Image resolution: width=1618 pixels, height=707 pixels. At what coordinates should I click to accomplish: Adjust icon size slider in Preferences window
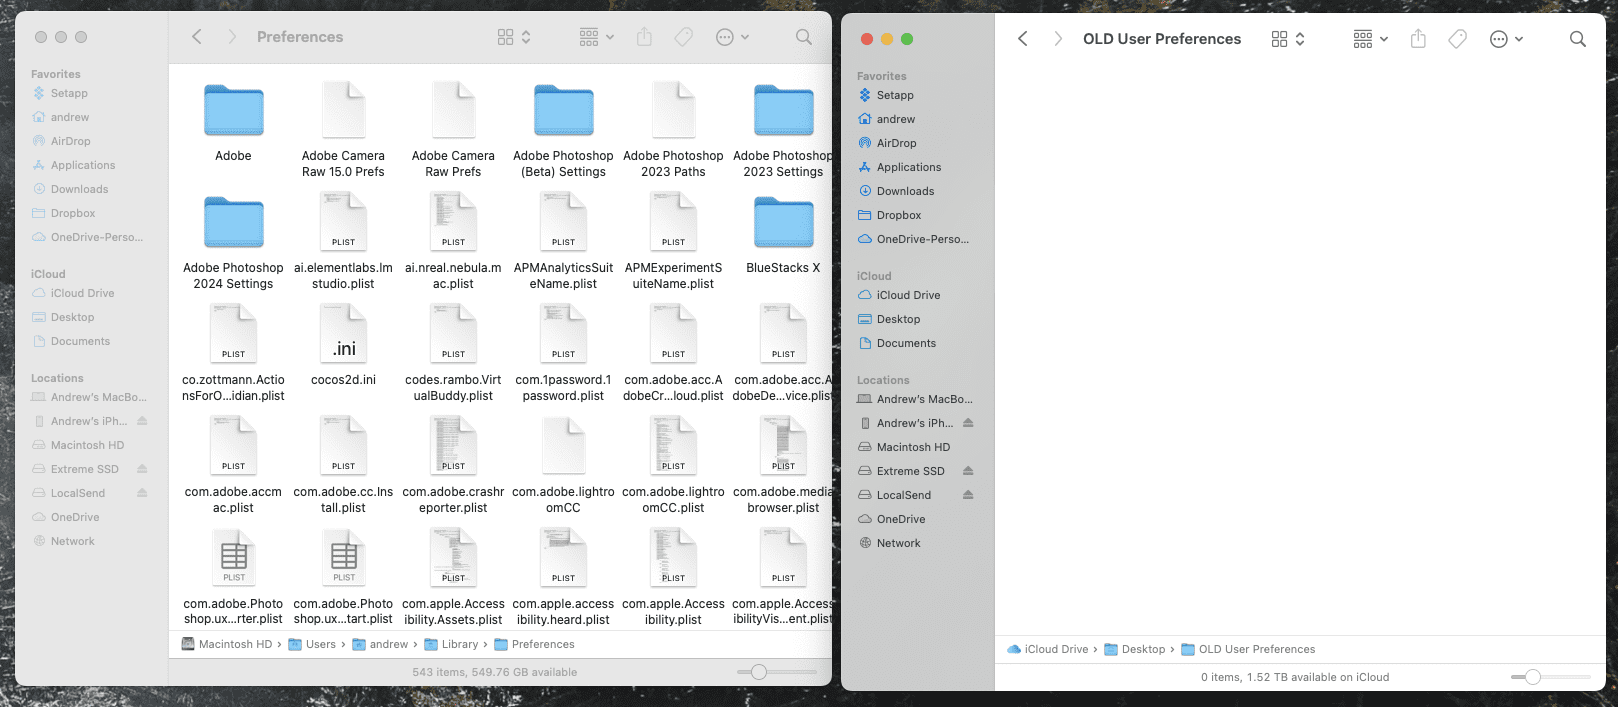click(759, 672)
